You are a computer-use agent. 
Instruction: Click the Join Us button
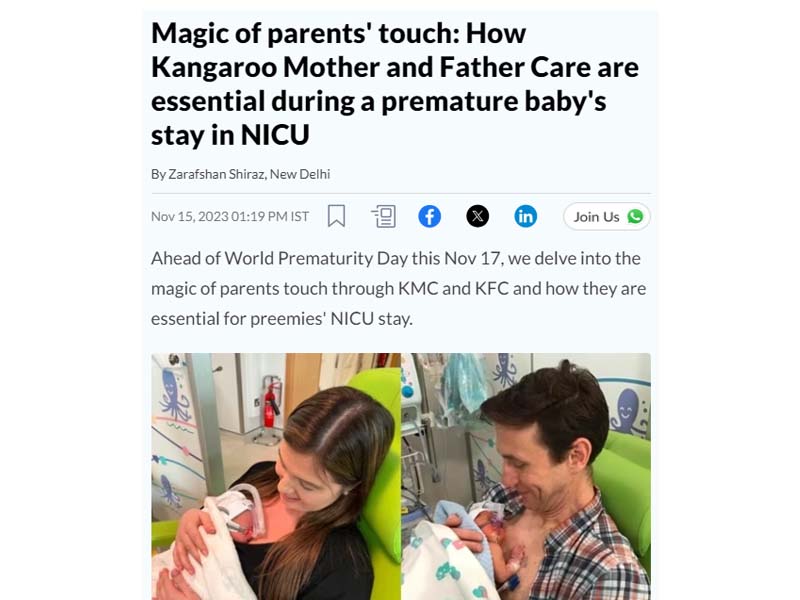(x=607, y=216)
